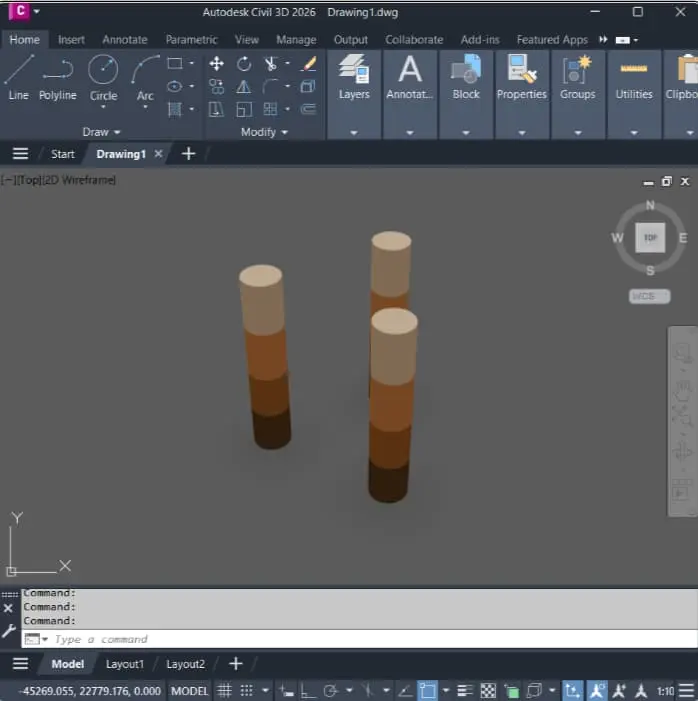Click the Trim scissors icon
698x701 pixels.
point(271,63)
